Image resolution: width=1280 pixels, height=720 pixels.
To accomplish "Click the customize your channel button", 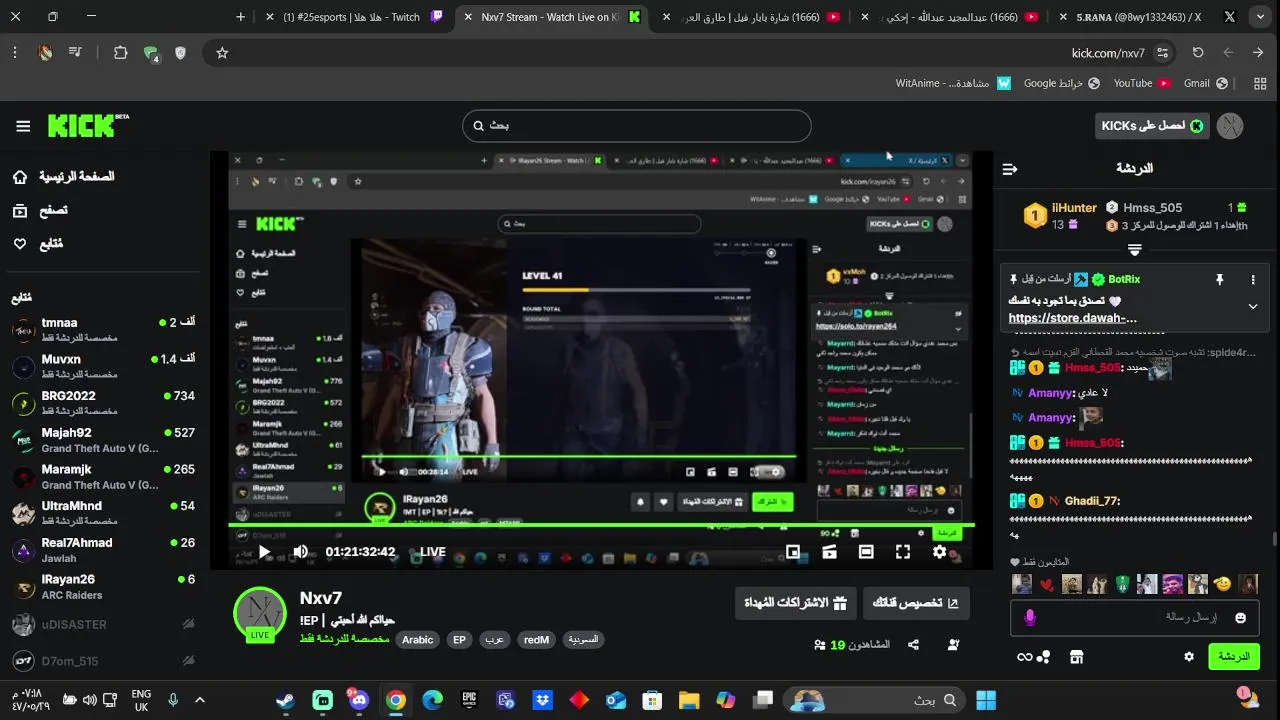I will pos(916,603).
